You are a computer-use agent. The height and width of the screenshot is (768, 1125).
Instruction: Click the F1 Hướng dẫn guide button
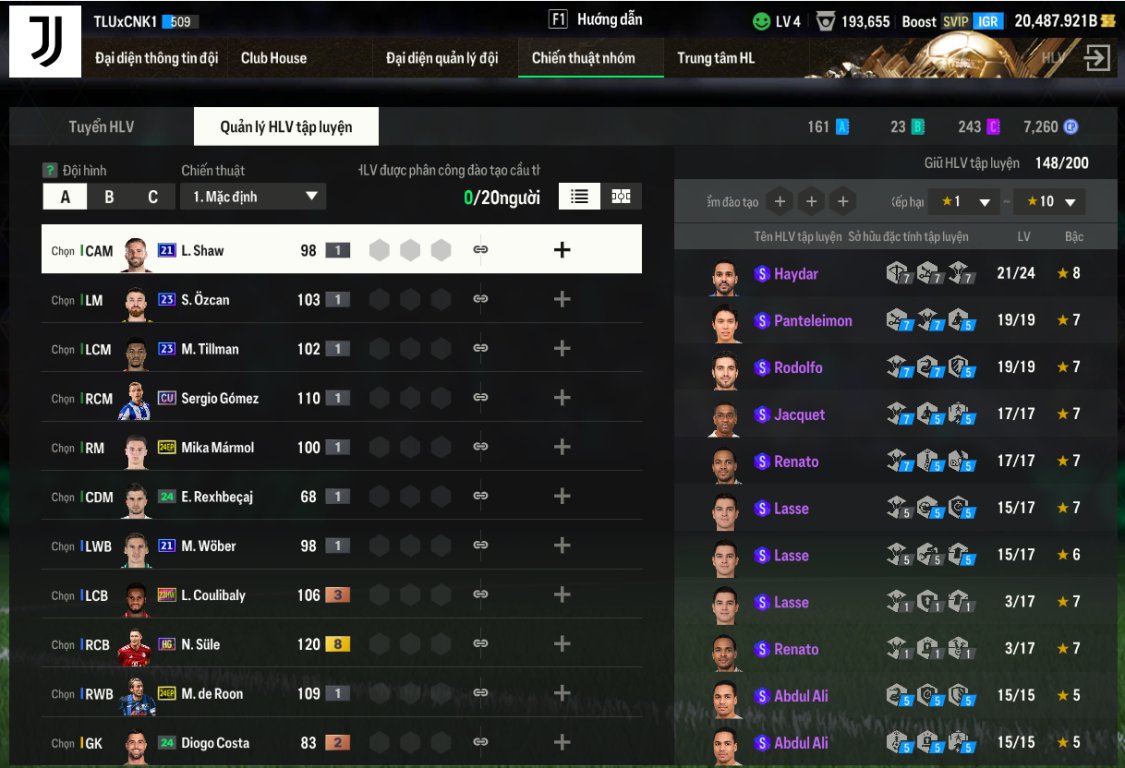[x=596, y=19]
